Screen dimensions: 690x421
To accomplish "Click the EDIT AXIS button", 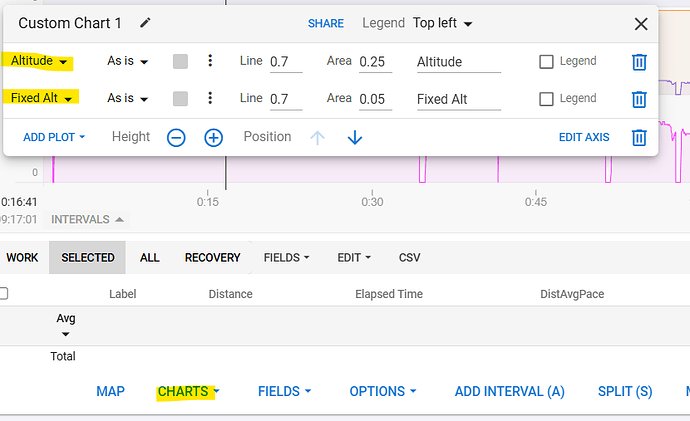I will (583, 137).
